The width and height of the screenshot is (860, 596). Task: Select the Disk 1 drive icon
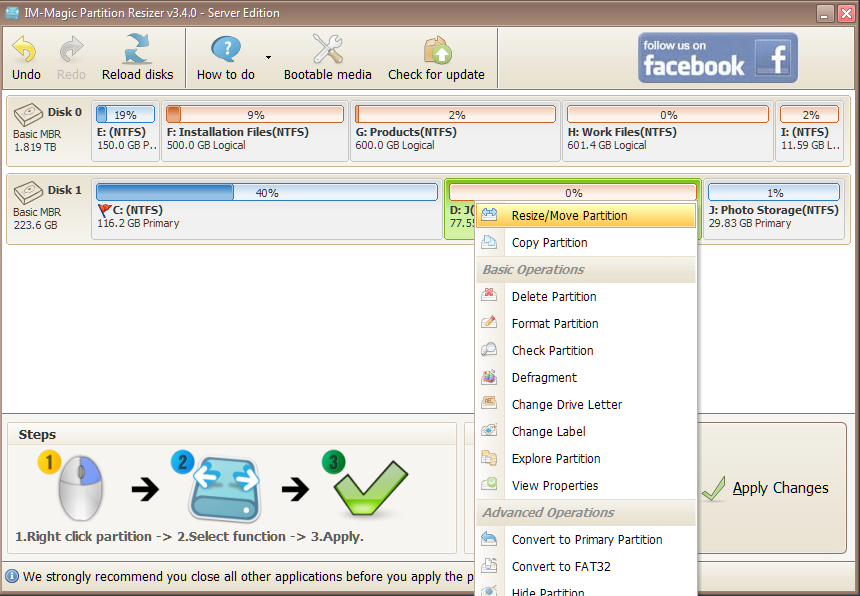point(30,193)
